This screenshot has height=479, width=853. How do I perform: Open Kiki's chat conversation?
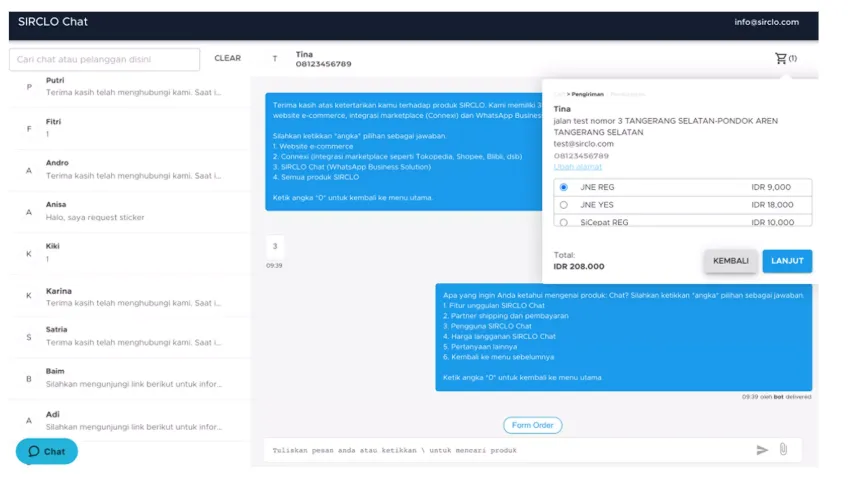pos(129,253)
